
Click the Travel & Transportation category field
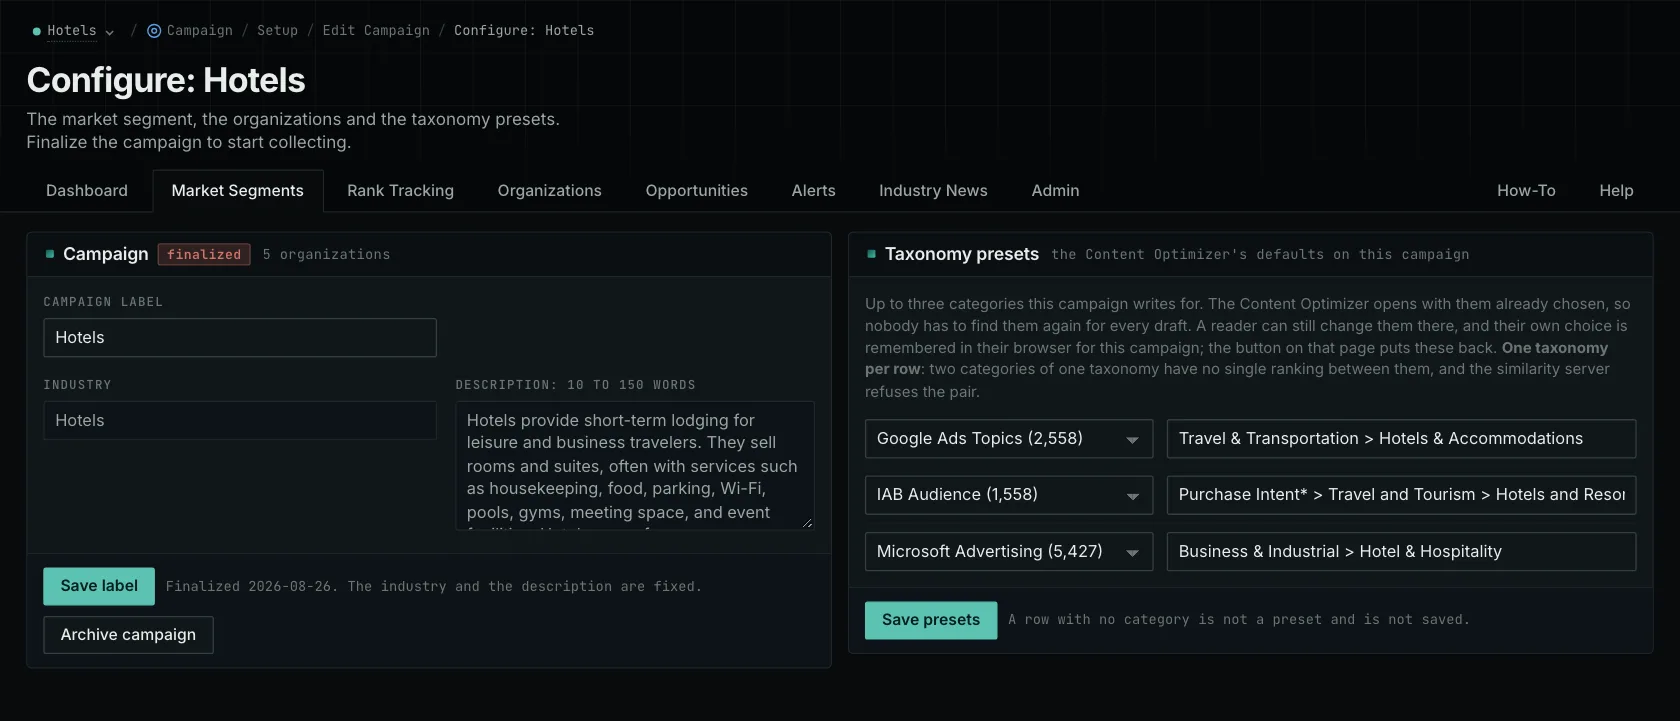pos(1401,439)
